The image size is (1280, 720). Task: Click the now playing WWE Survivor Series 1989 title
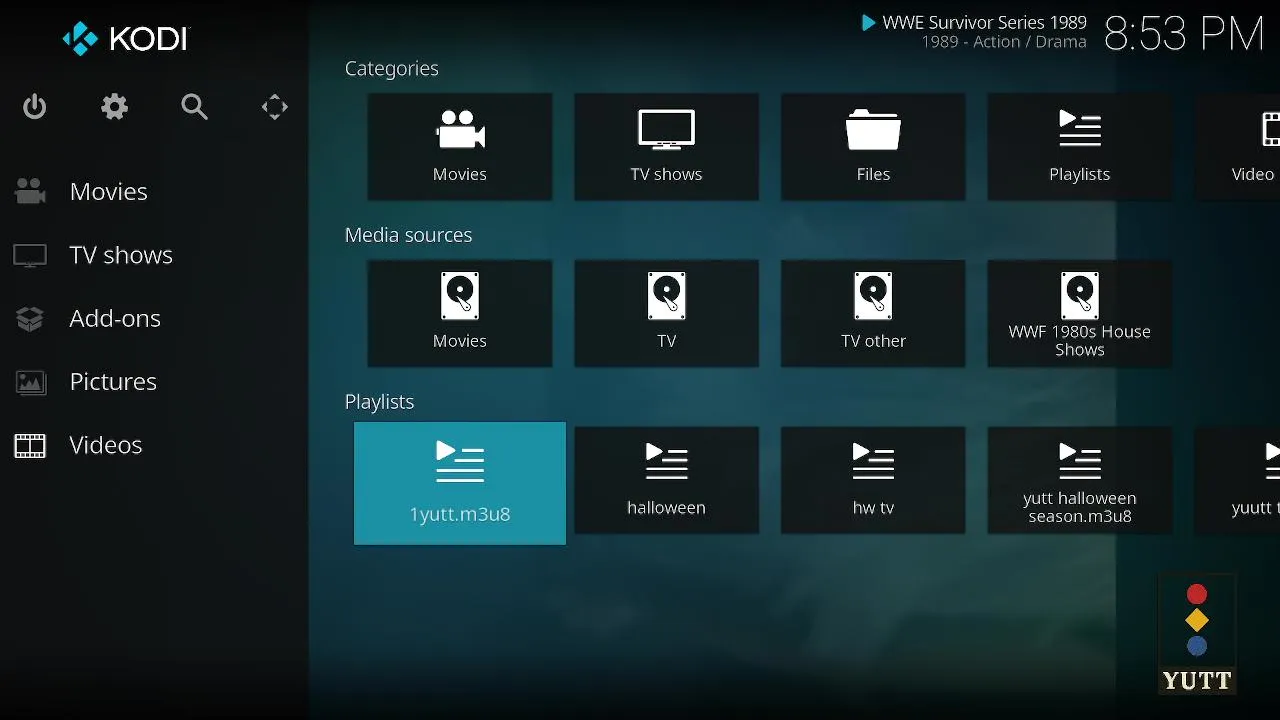[x=984, y=22]
